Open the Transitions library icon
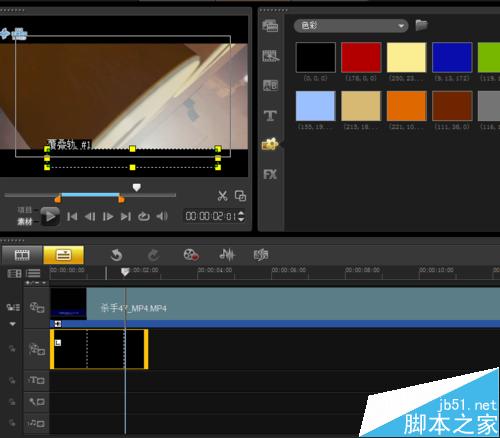Image resolution: width=500 pixels, height=438 pixels. coord(270,56)
